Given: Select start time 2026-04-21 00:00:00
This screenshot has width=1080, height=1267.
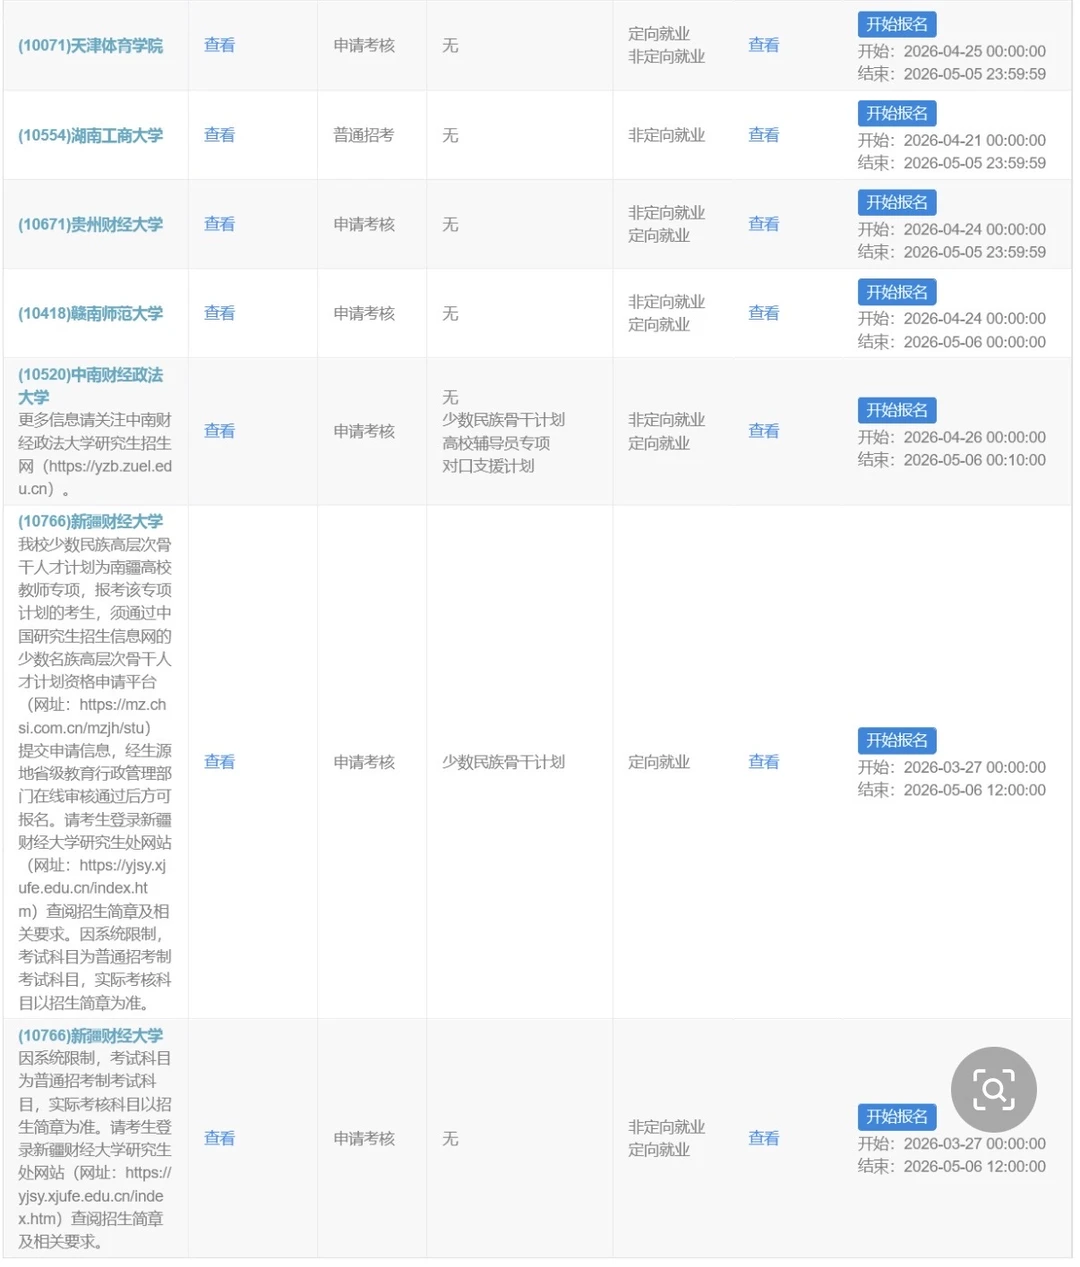Looking at the screenshot, I should pos(974,140).
